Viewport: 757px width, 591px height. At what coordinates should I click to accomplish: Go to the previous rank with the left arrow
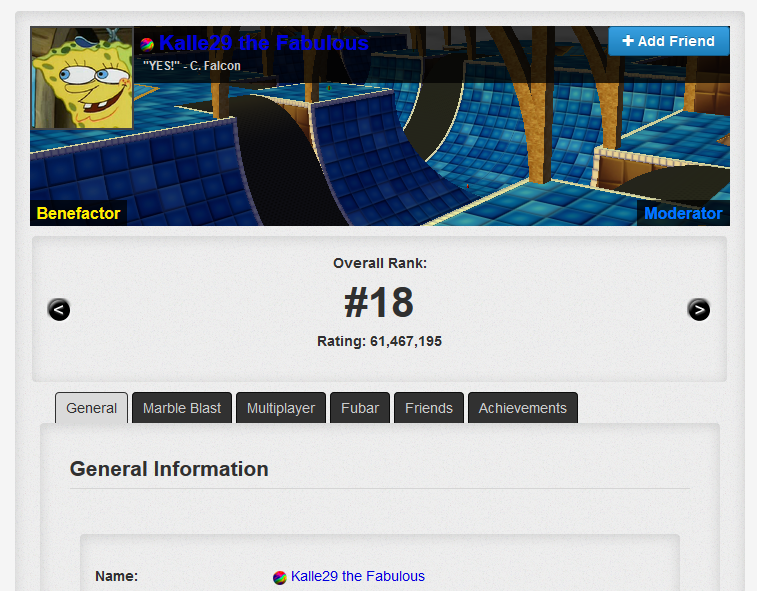click(59, 310)
